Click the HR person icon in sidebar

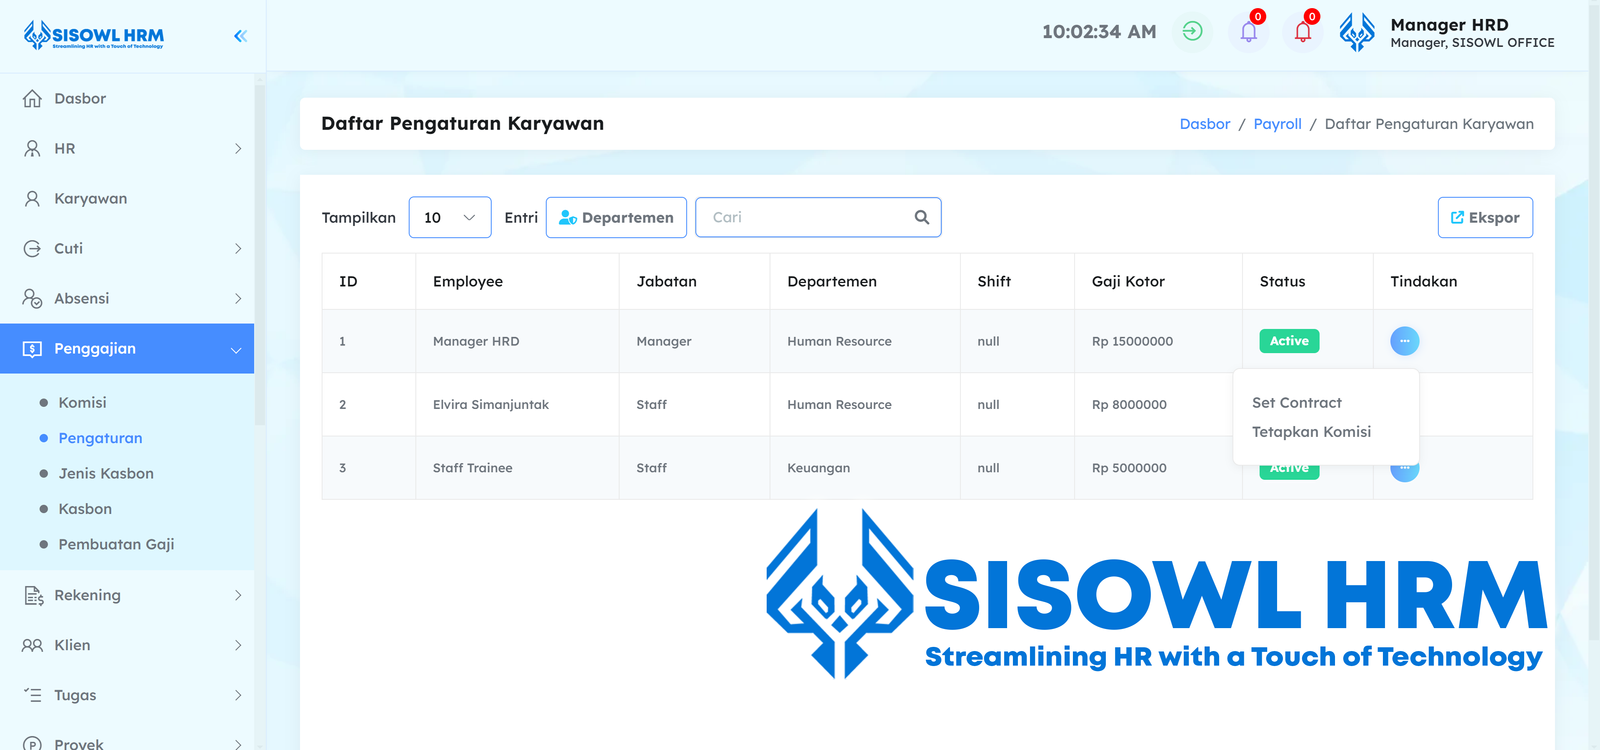tap(32, 148)
